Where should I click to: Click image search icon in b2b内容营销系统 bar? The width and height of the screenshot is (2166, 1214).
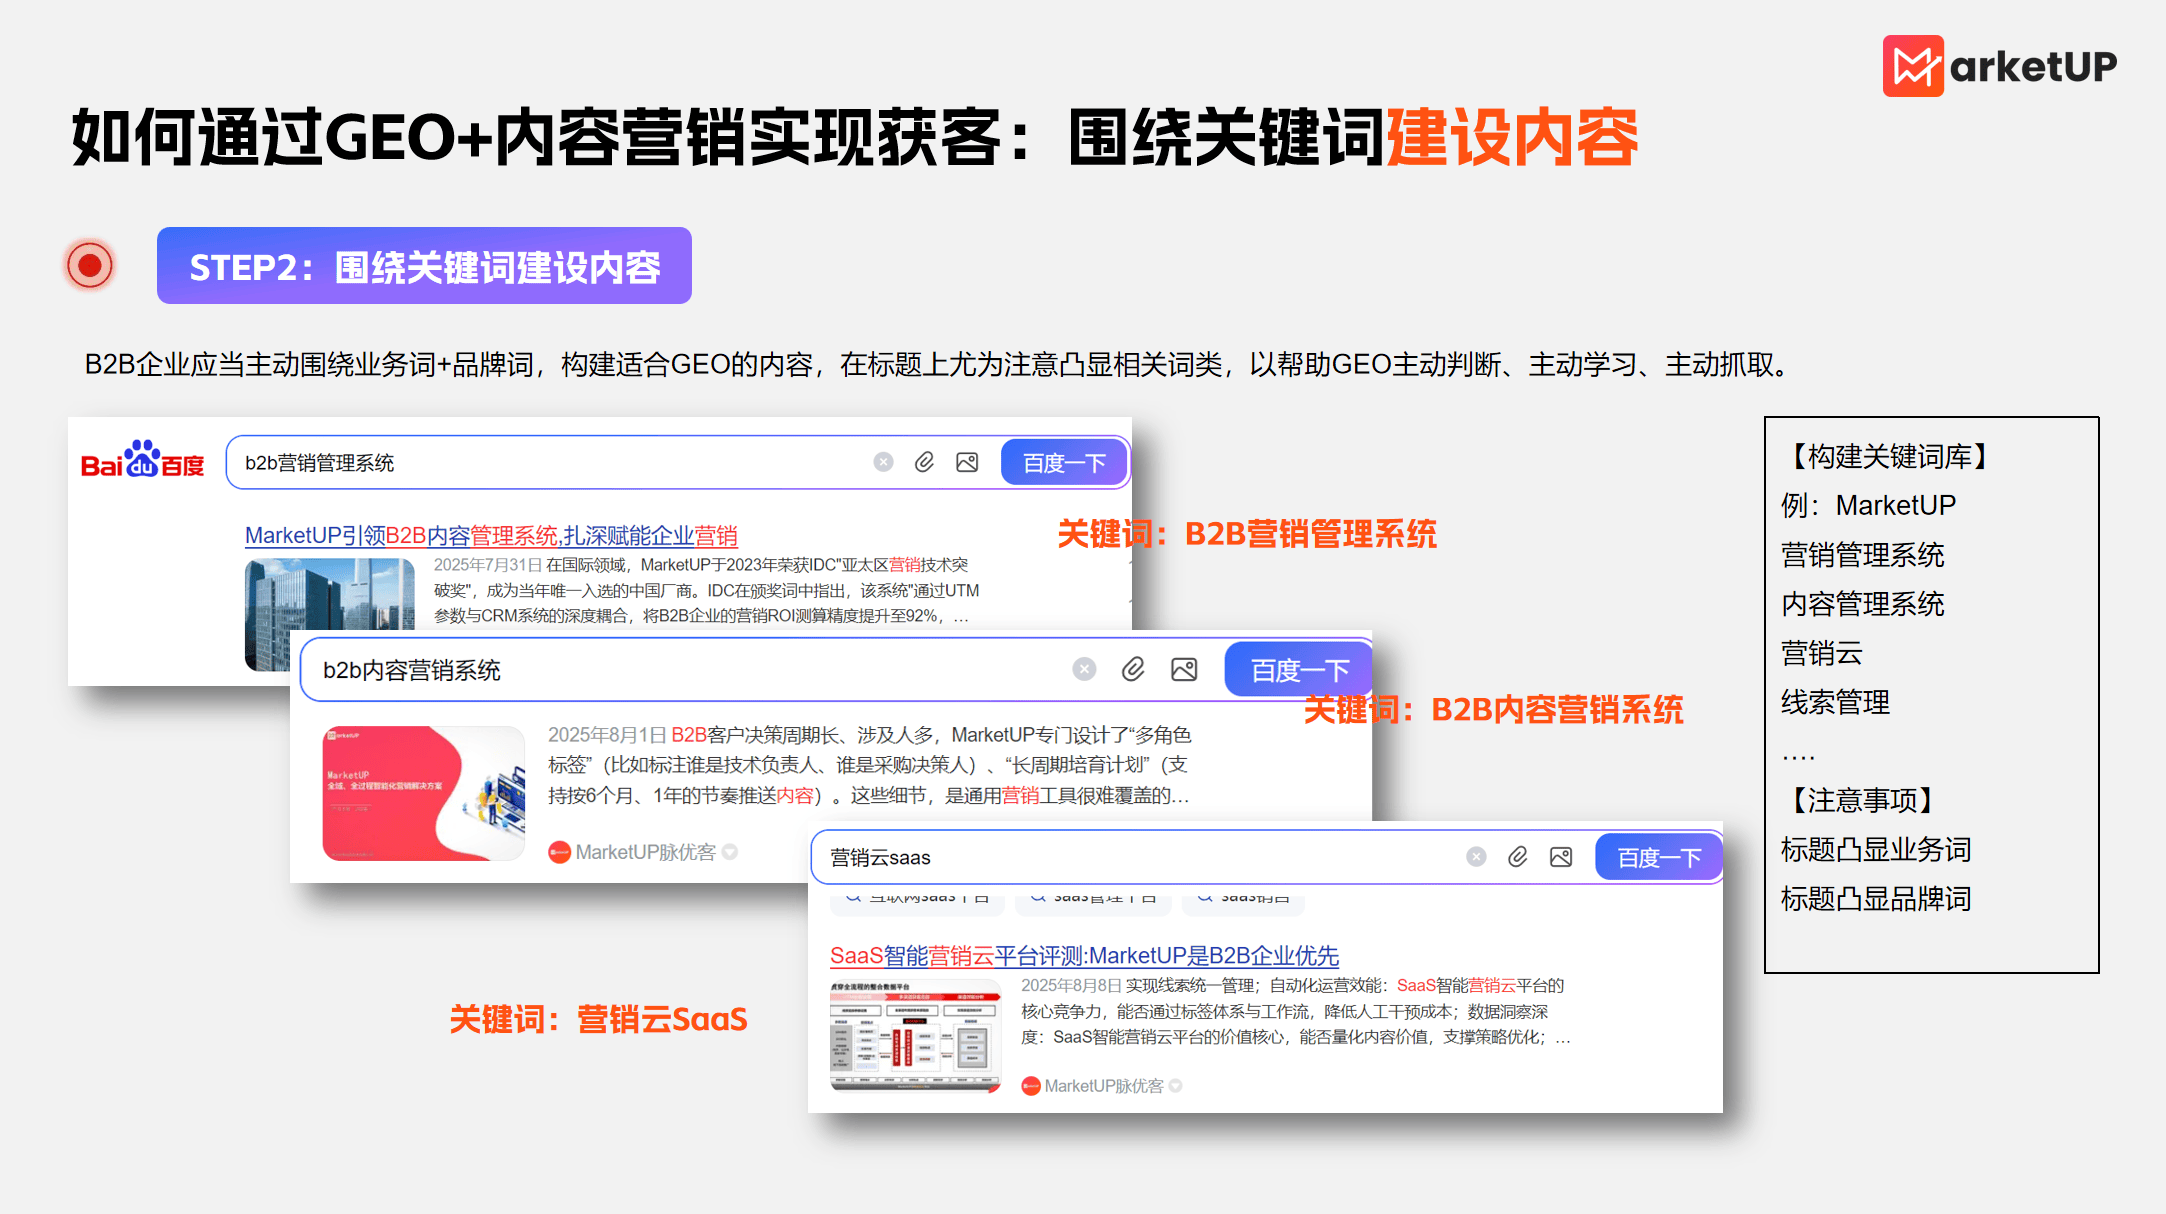point(1184,669)
